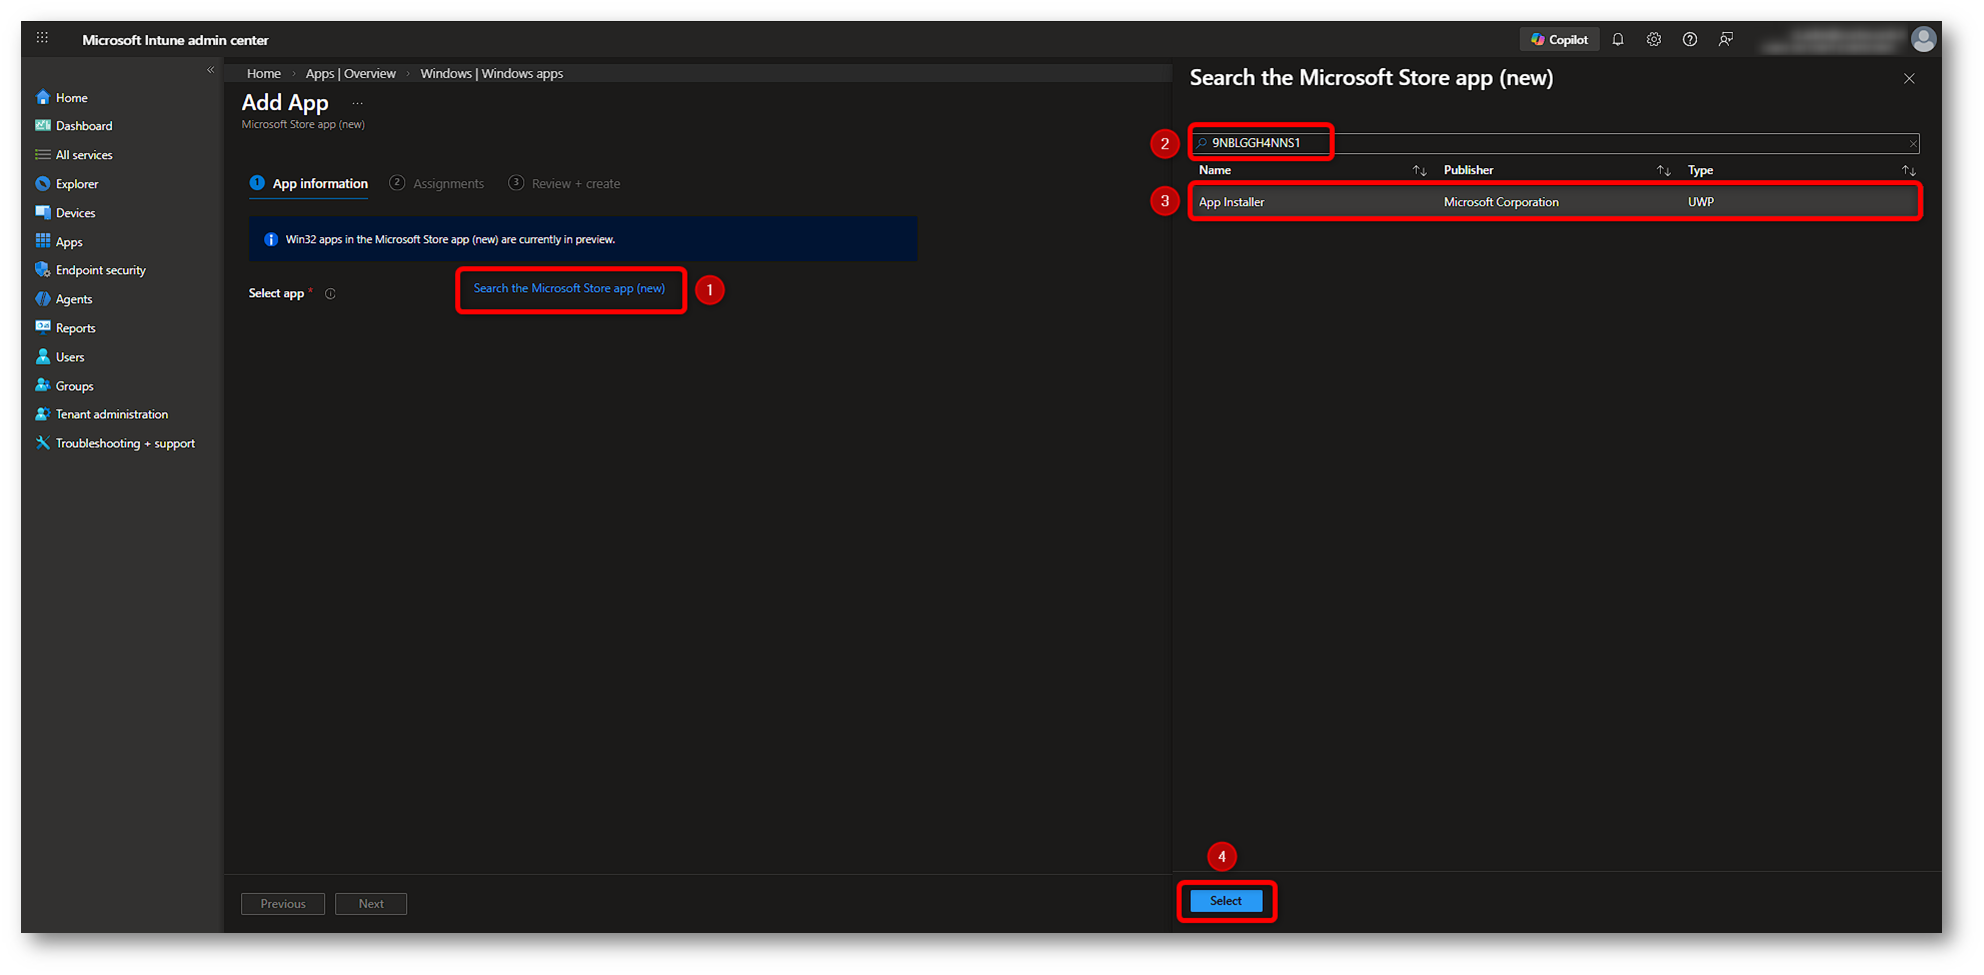The width and height of the screenshot is (1984, 975).
Task: Click the Microsoft Intune admin center title
Action: click(x=175, y=40)
